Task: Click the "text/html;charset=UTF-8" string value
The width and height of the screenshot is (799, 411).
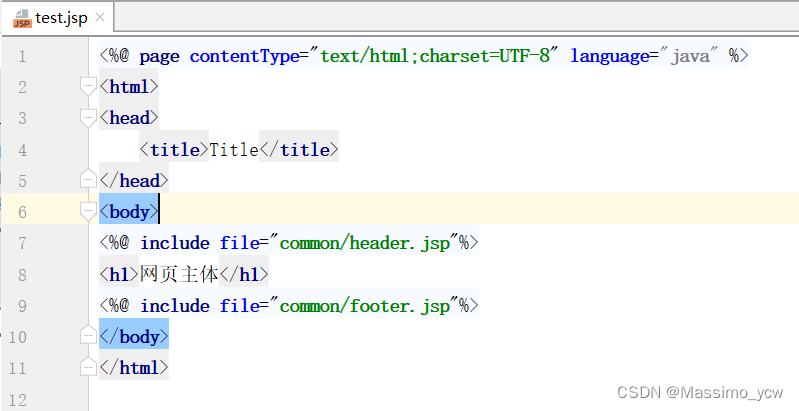Action: coord(434,56)
